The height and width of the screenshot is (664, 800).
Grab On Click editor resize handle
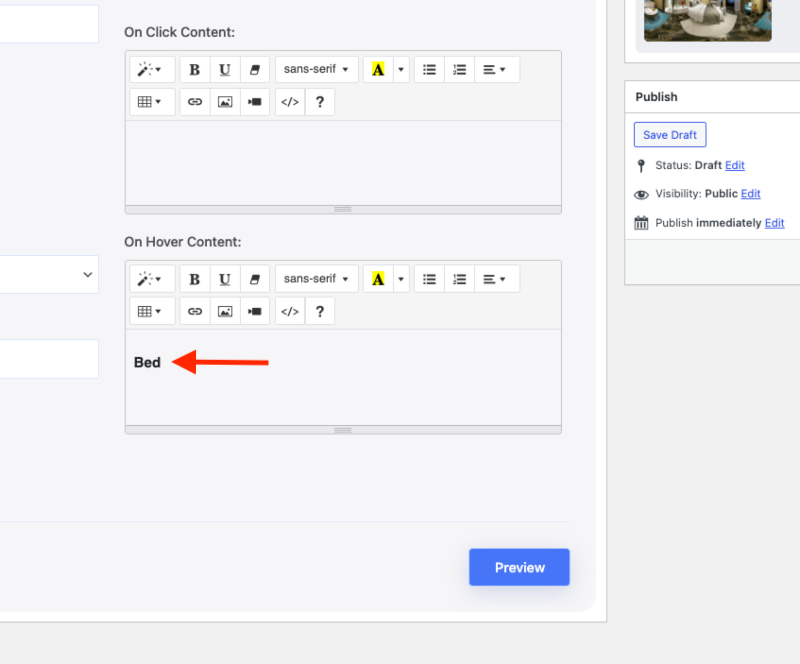pyautogui.click(x=343, y=210)
